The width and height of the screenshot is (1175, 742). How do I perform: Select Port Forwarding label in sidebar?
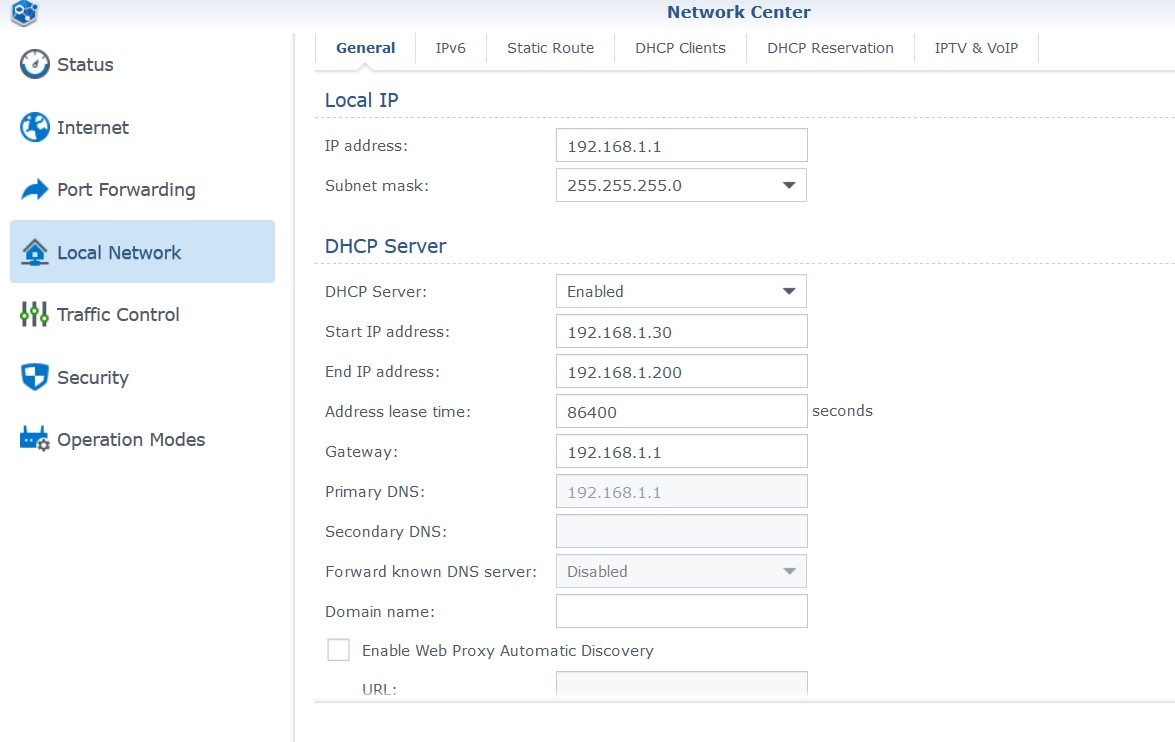(x=127, y=190)
